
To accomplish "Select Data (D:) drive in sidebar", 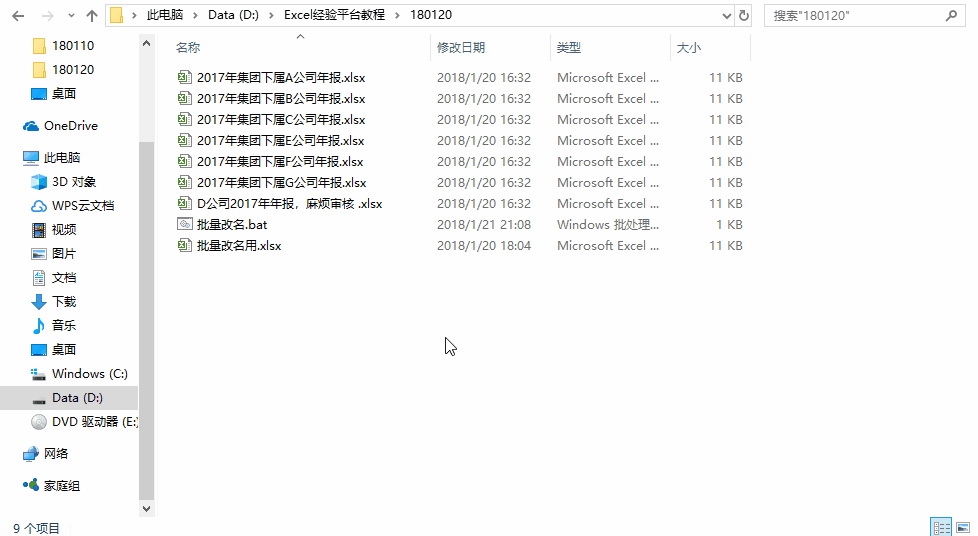I will (77, 397).
